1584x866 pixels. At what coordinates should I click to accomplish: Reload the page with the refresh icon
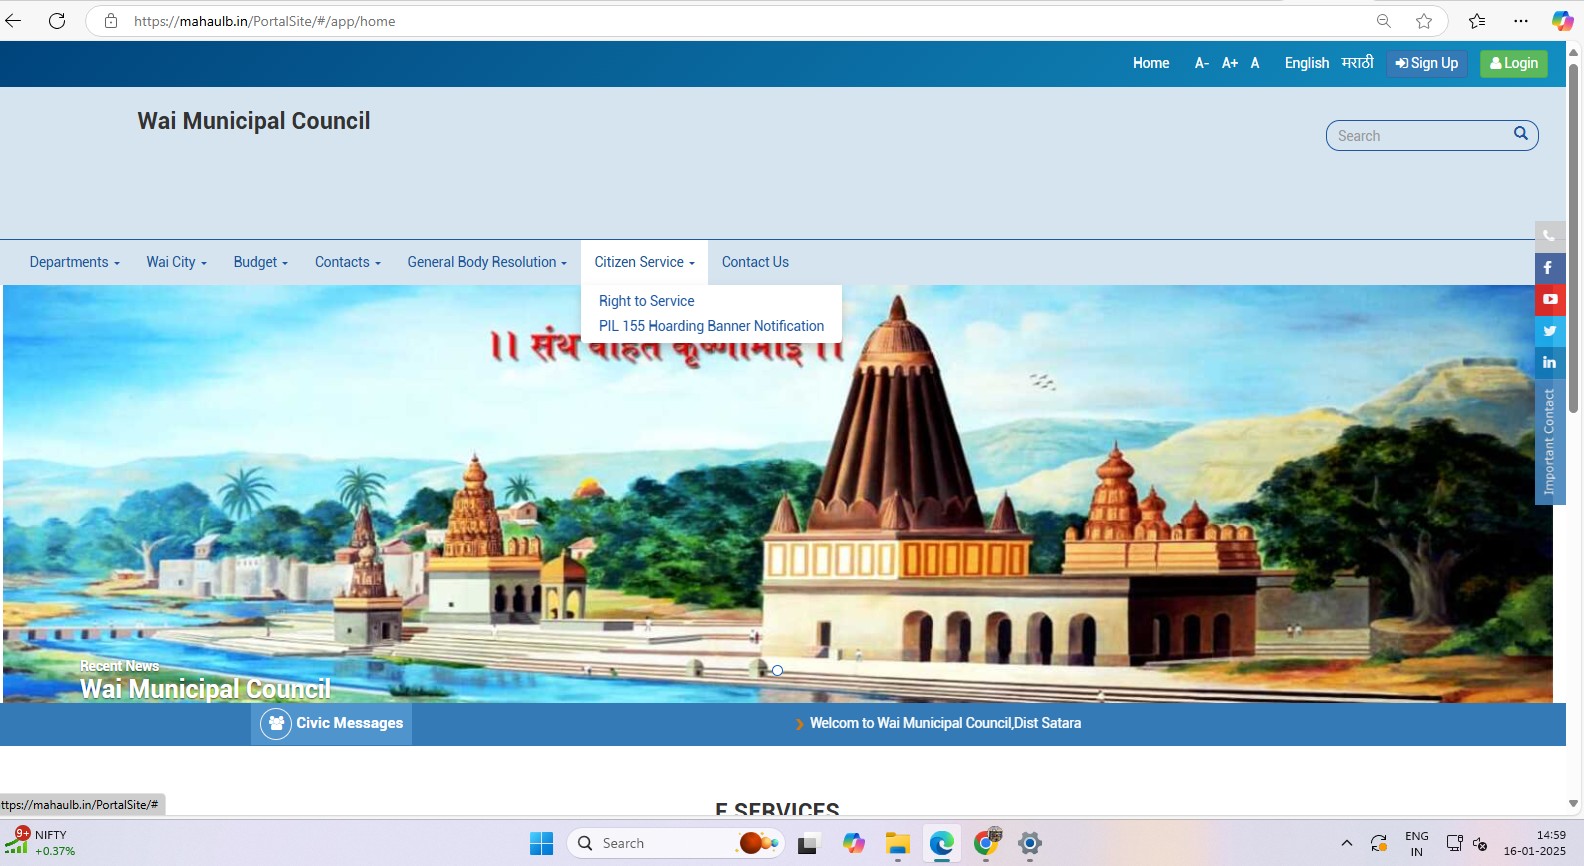pyautogui.click(x=57, y=21)
